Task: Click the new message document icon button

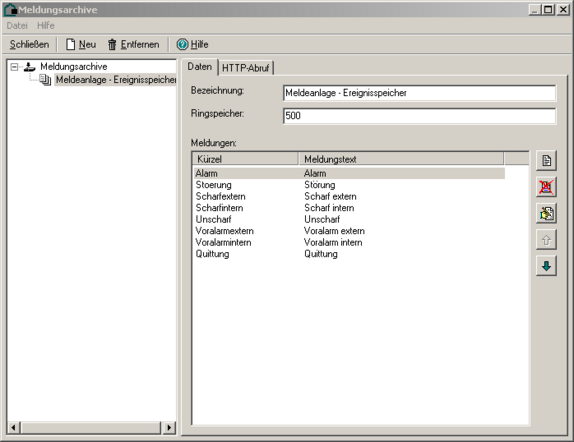Action: click(x=546, y=160)
